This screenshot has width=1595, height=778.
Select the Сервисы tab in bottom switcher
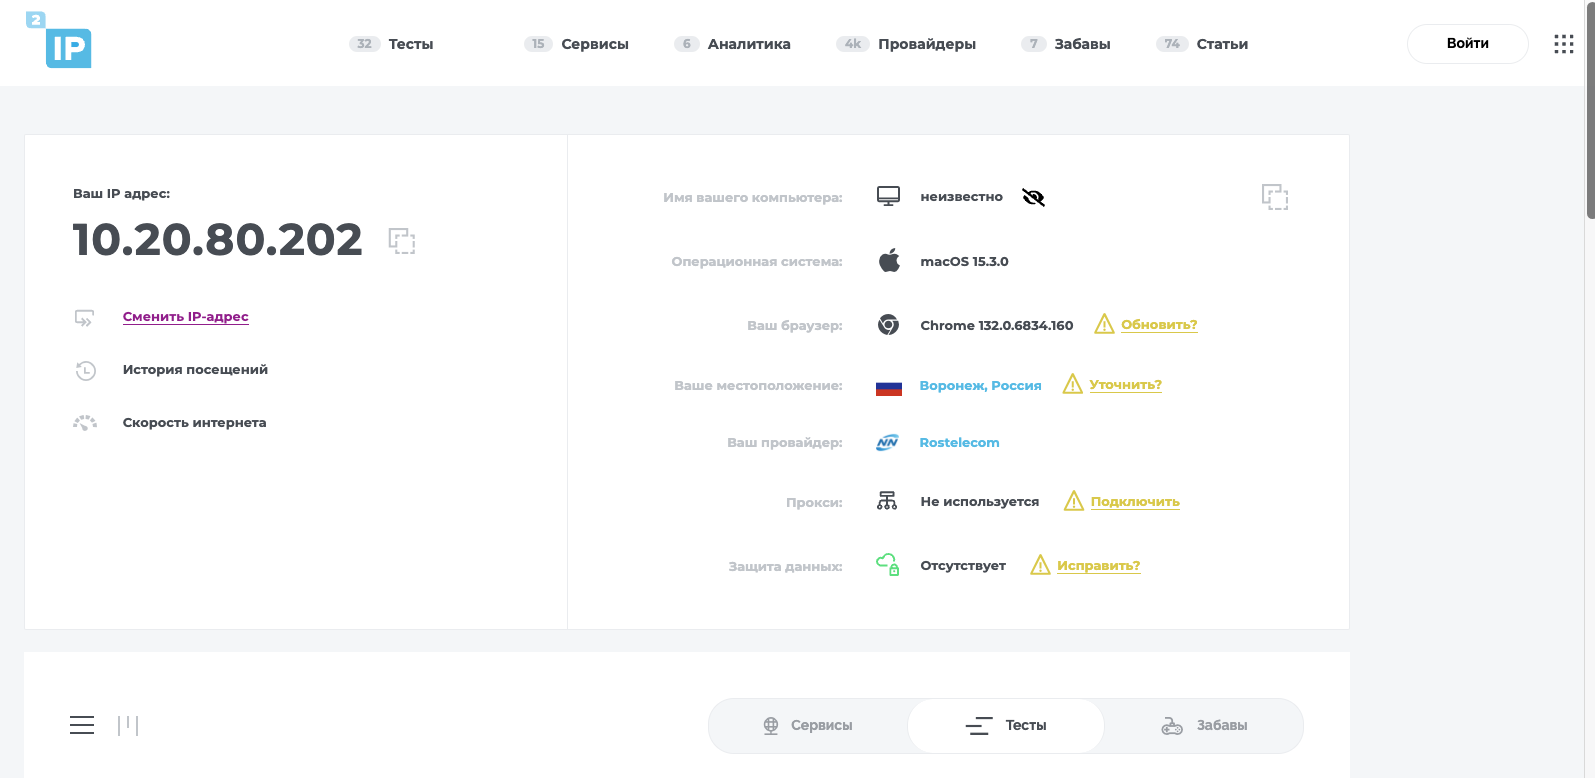pos(808,726)
